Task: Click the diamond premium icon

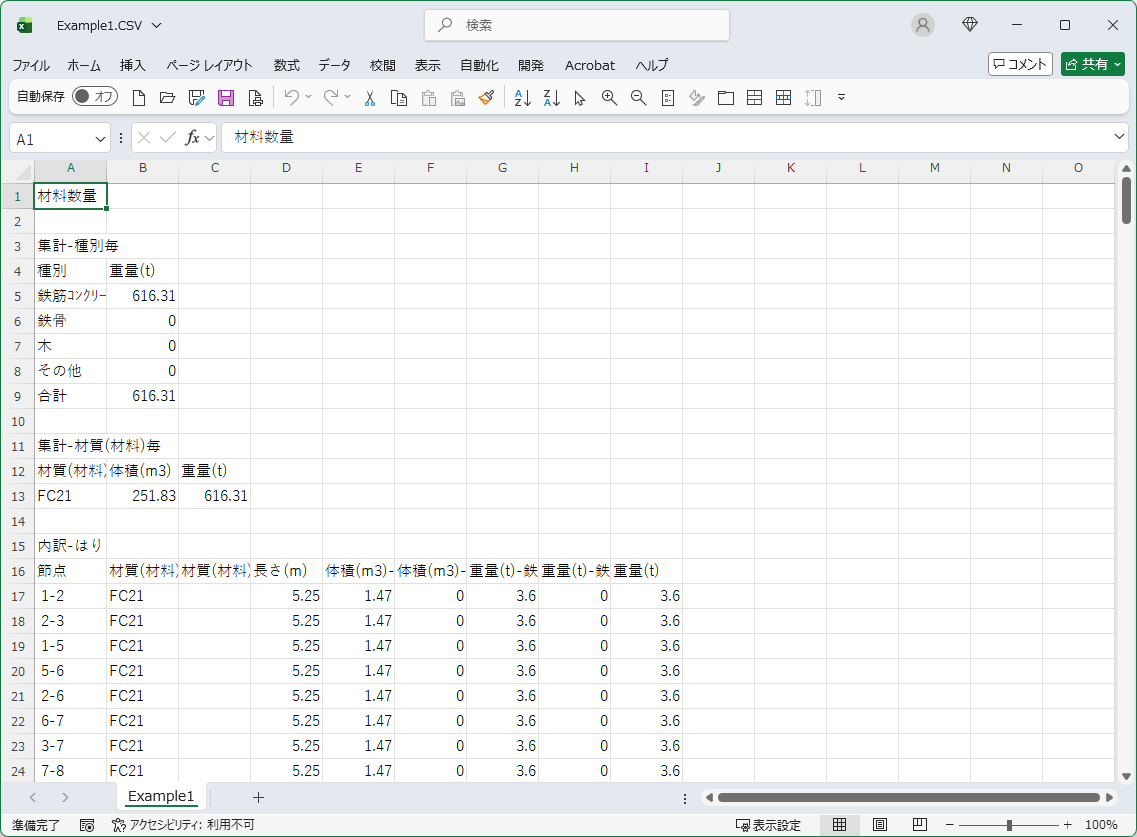Action: point(969,25)
